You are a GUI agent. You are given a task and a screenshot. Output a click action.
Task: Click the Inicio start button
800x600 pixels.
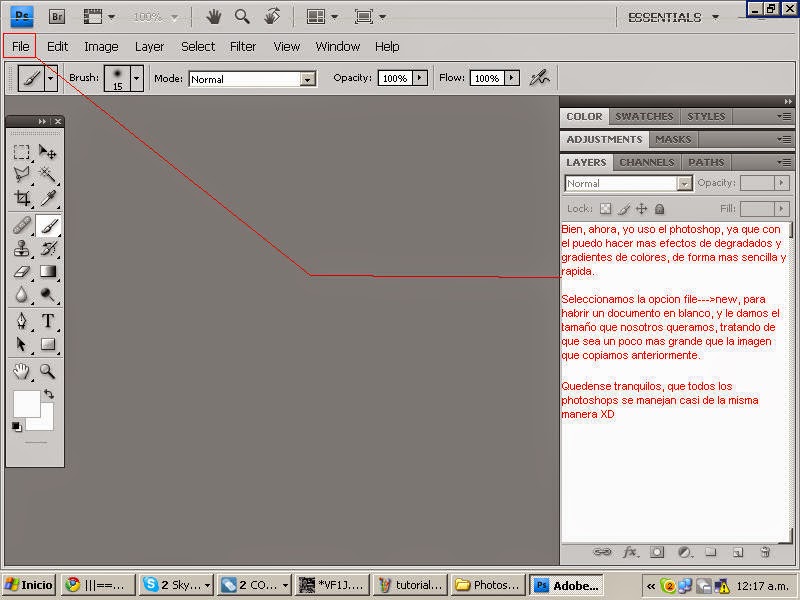[30, 585]
